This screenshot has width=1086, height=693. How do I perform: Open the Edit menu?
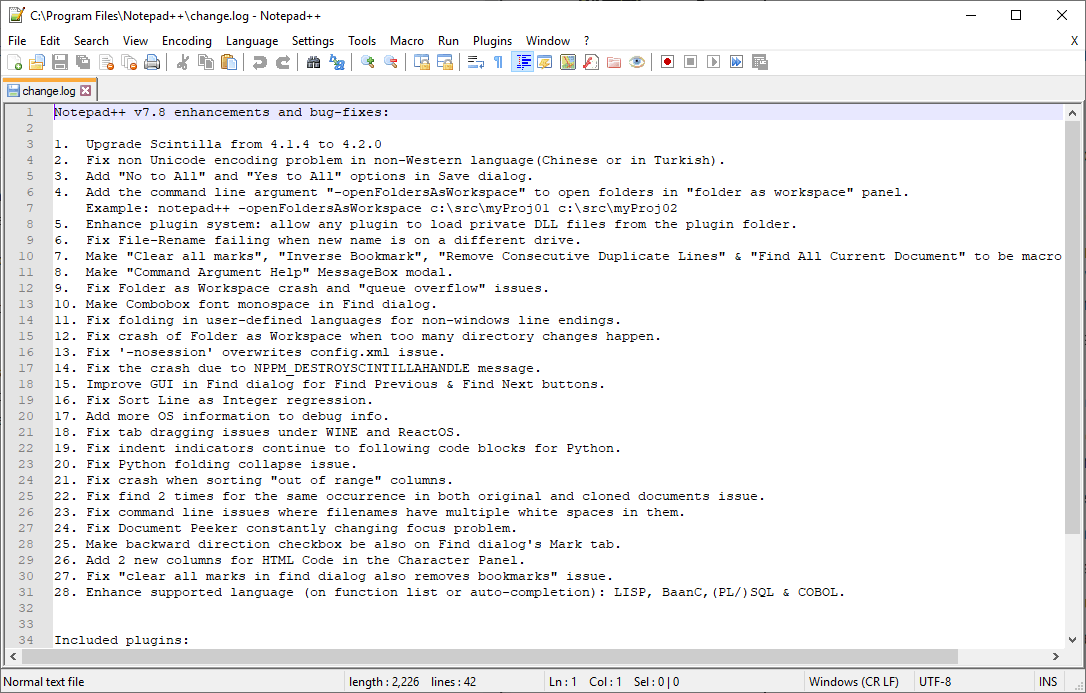click(50, 41)
